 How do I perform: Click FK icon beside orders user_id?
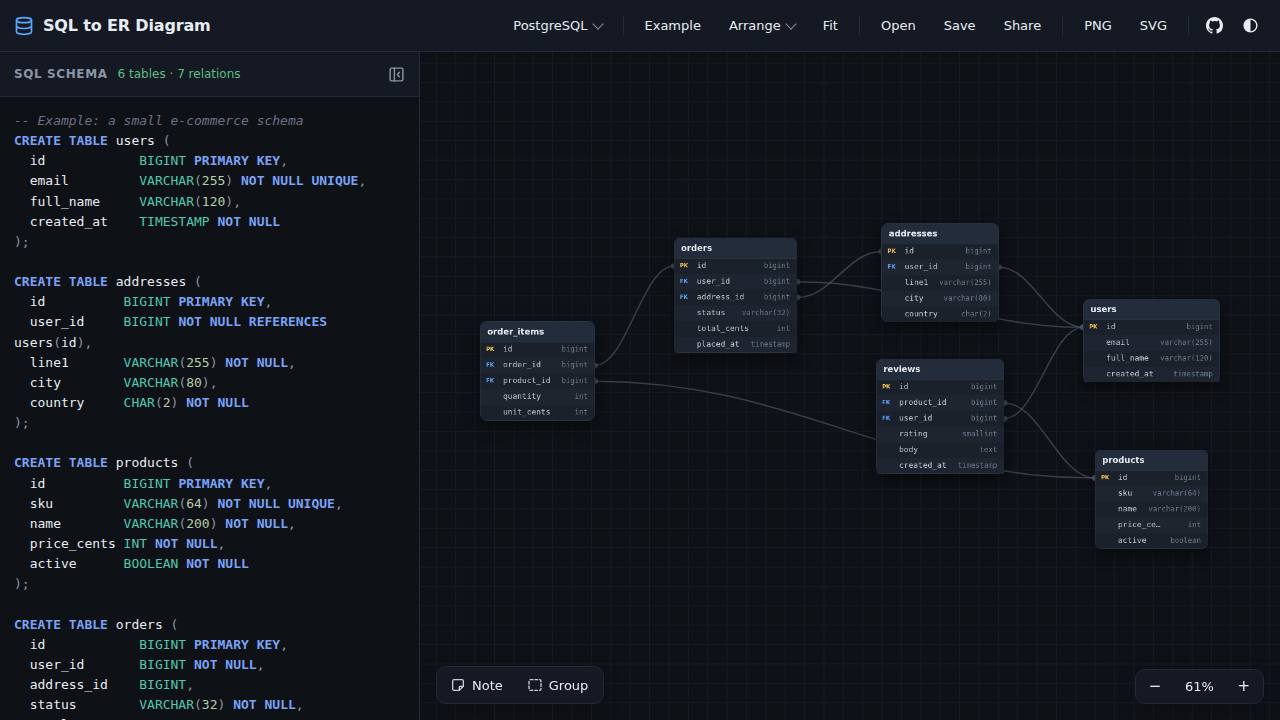pyautogui.click(x=684, y=281)
